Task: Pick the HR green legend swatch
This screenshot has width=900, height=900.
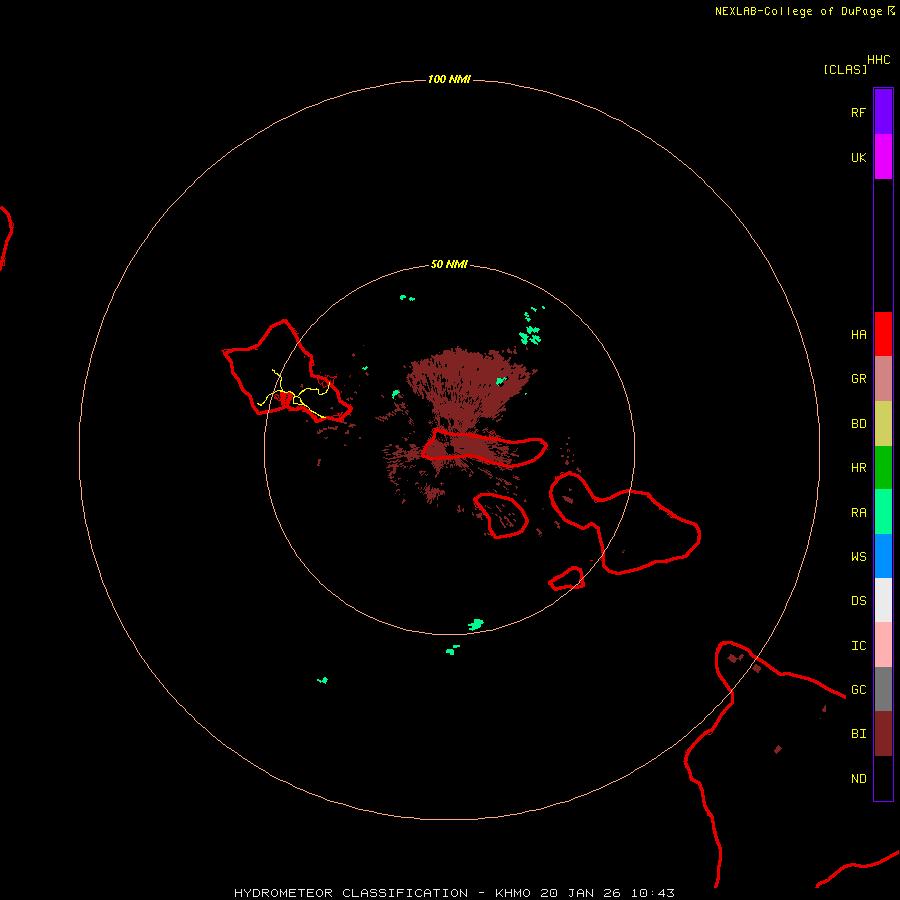Action: (x=883, y=467)
